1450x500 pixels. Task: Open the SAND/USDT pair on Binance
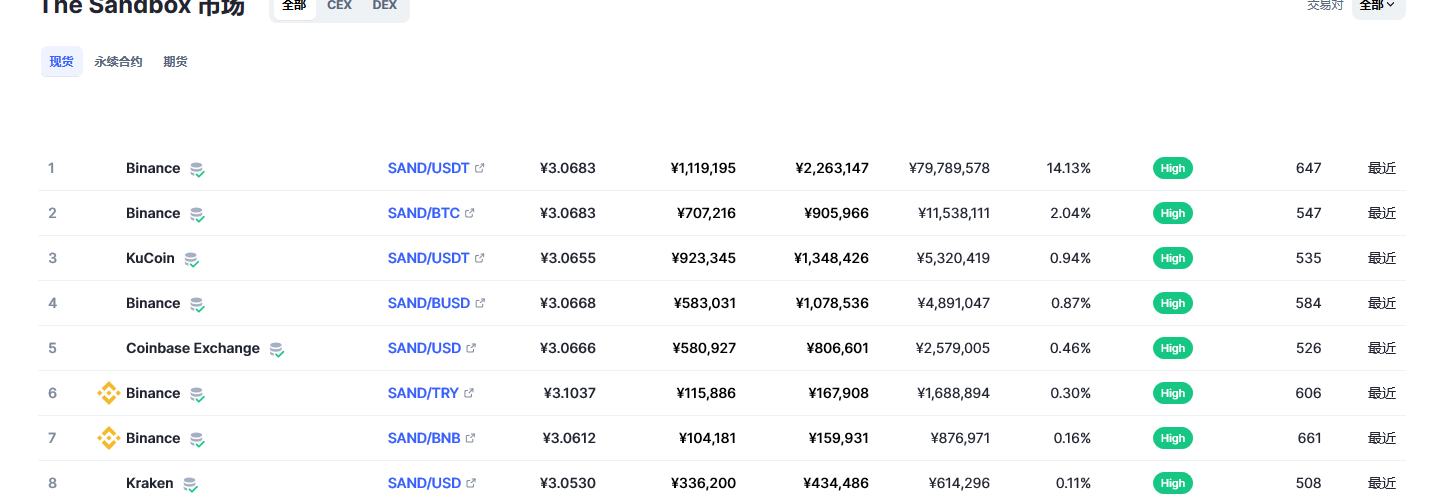coord(429,168)
